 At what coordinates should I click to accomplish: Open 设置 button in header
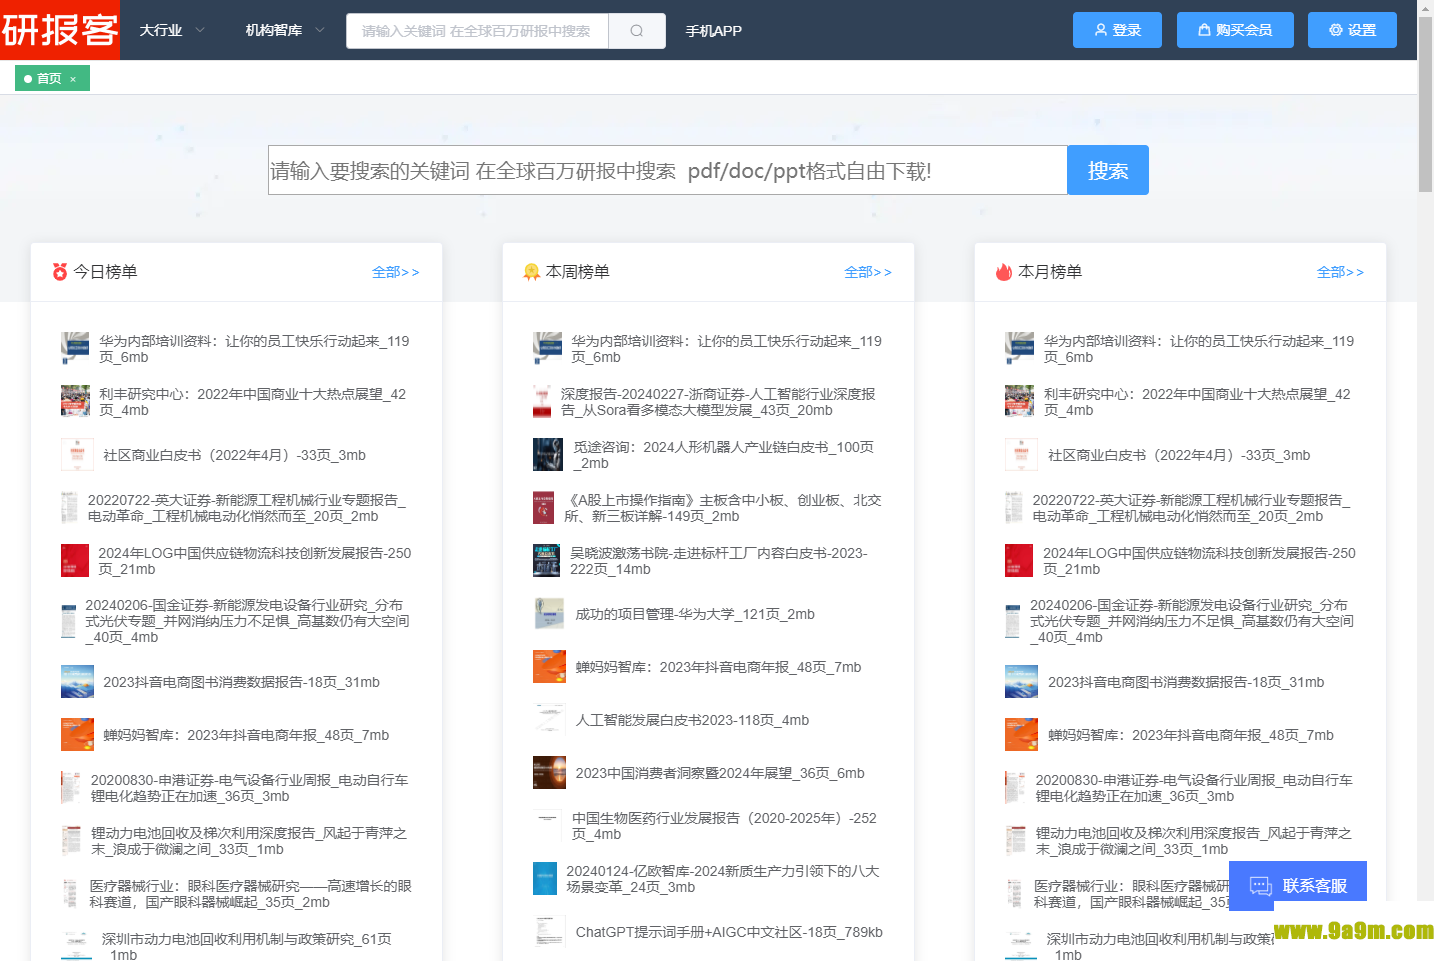point(1352,30)
